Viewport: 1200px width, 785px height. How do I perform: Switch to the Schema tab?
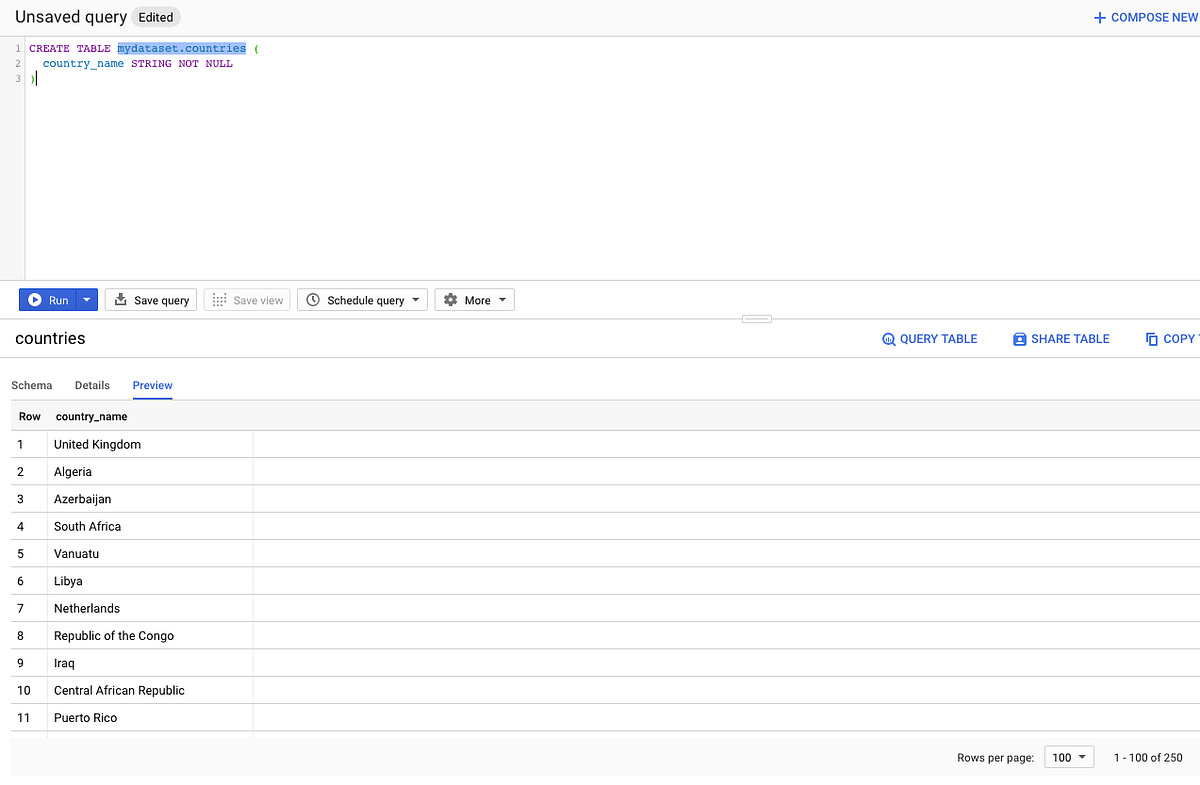(31, 385)
